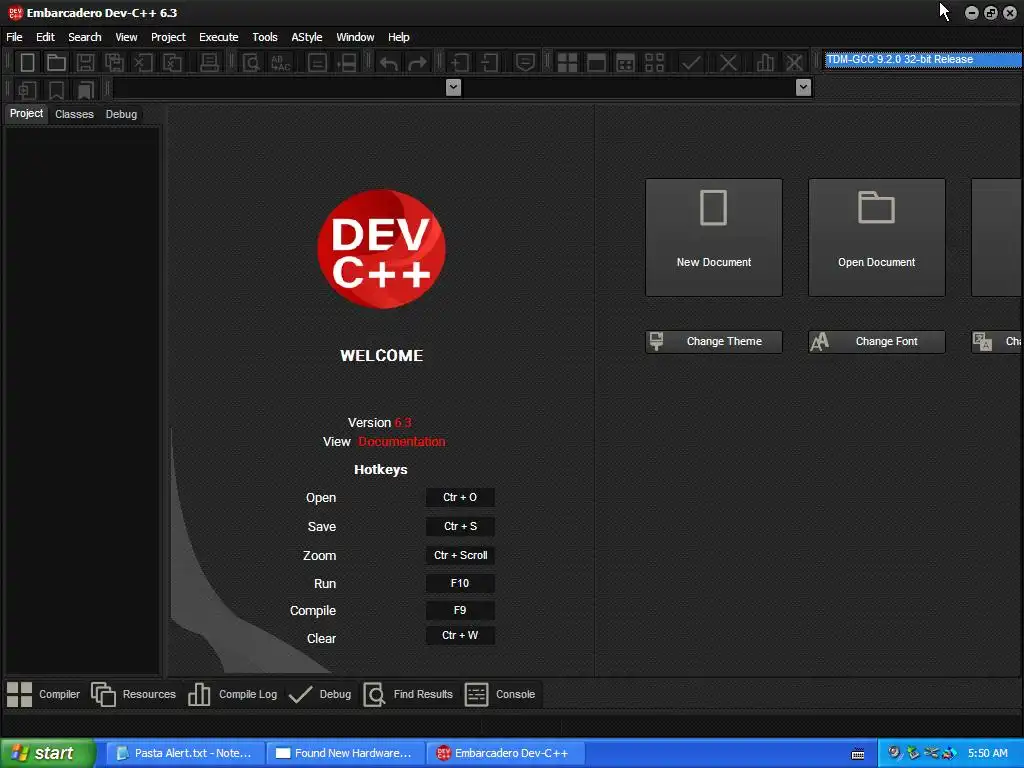The image size is (1024, 768).
Task: Click the Unindent toolbar icon
Action: (489, 63)
